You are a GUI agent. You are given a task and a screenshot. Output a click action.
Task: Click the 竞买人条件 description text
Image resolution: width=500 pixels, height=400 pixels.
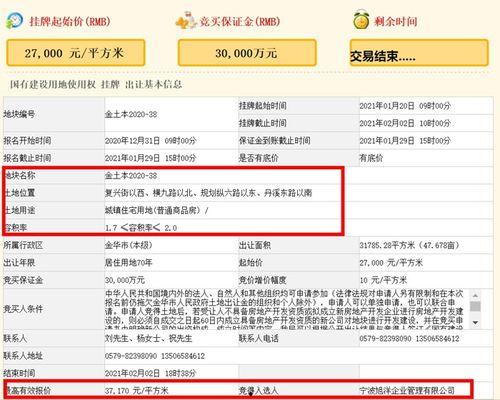click(x=284, y=309)
